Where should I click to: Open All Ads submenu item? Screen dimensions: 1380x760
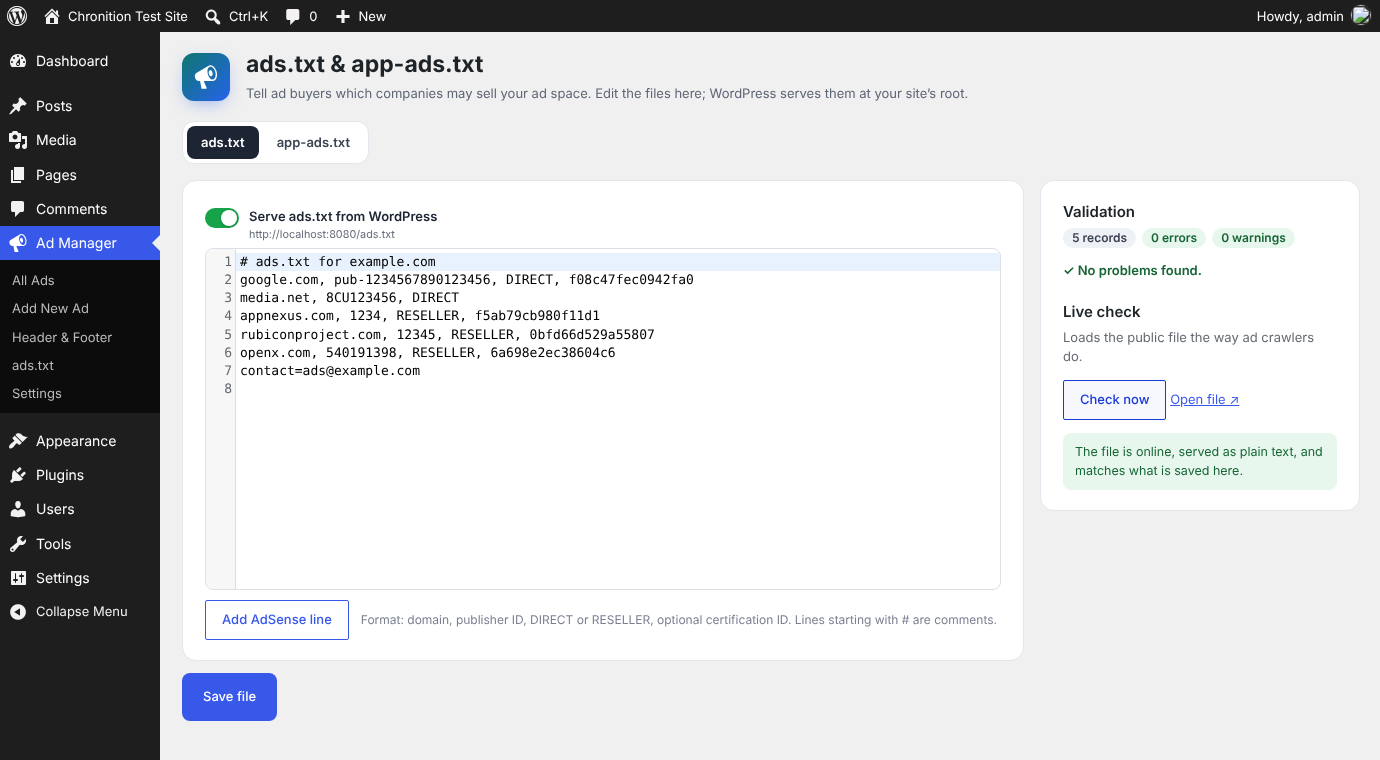(x=33, y=281)
